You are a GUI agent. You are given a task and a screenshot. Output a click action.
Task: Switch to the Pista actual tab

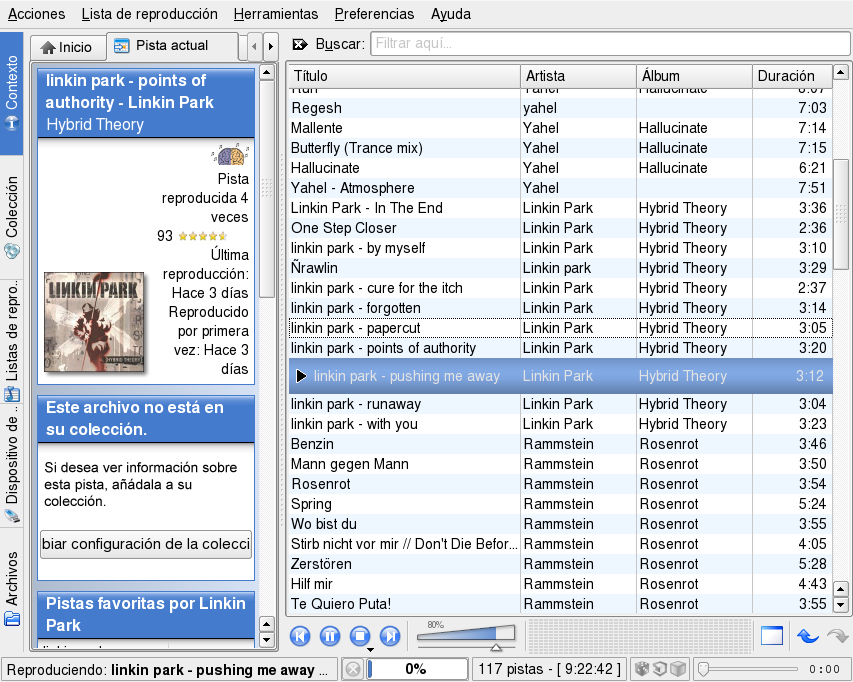(x=172, y=46)
